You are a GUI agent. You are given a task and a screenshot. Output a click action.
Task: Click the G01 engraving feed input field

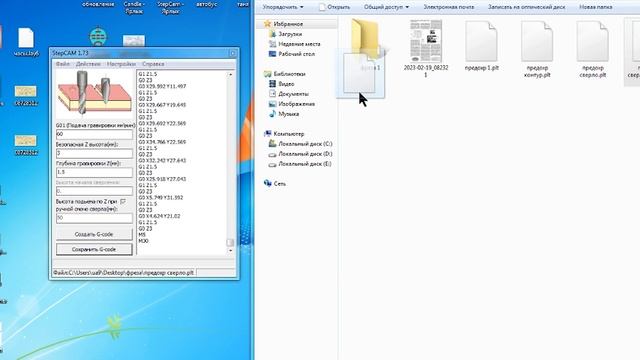[x=94, y=134]
